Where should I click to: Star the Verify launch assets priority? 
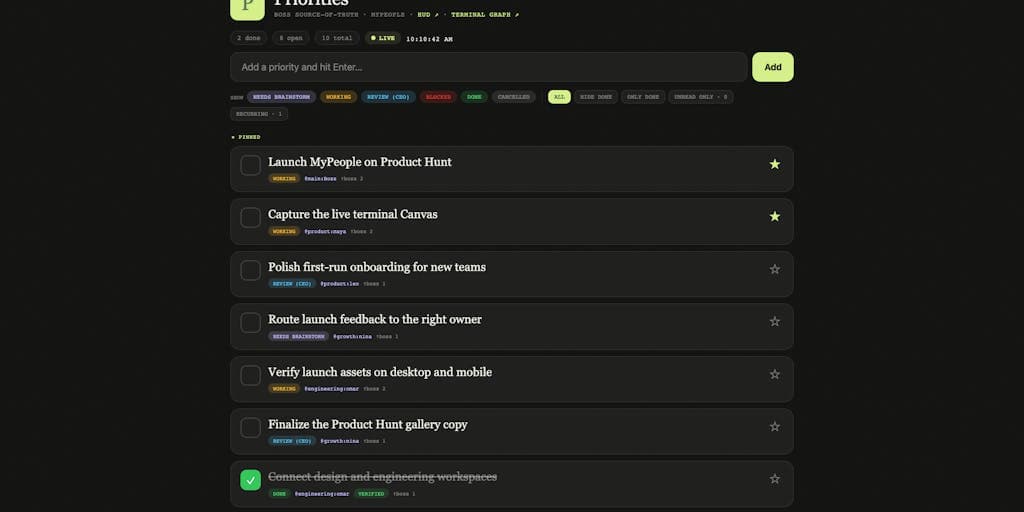775,374
